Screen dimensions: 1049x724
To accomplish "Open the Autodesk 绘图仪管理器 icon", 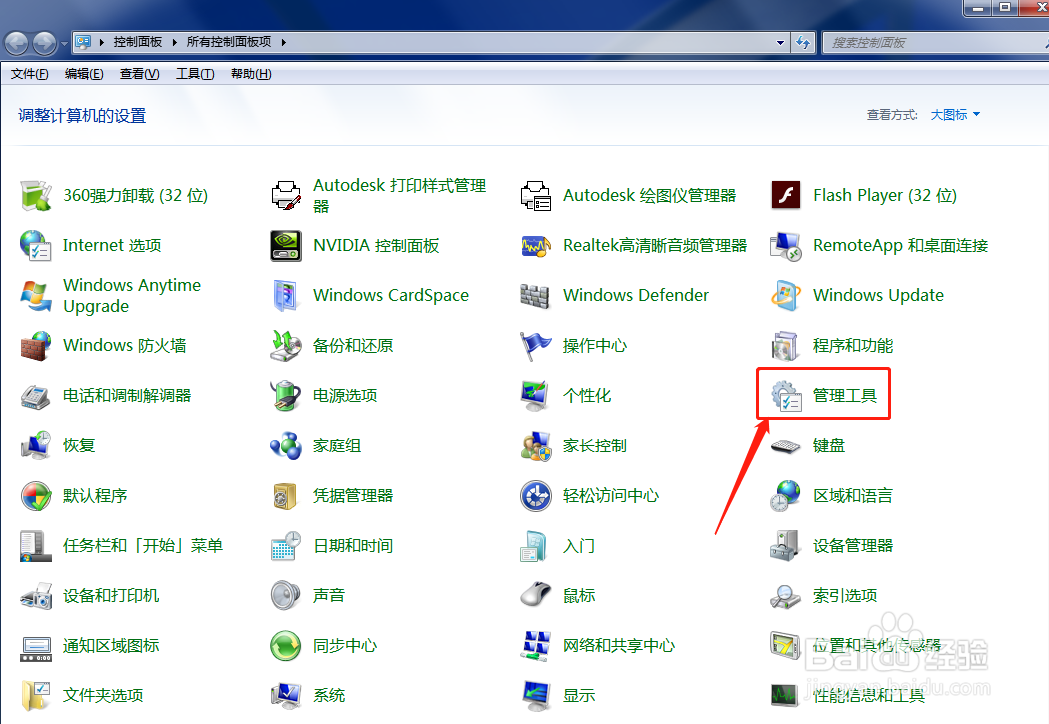I will pyautogui.click(x=536, y=195).
